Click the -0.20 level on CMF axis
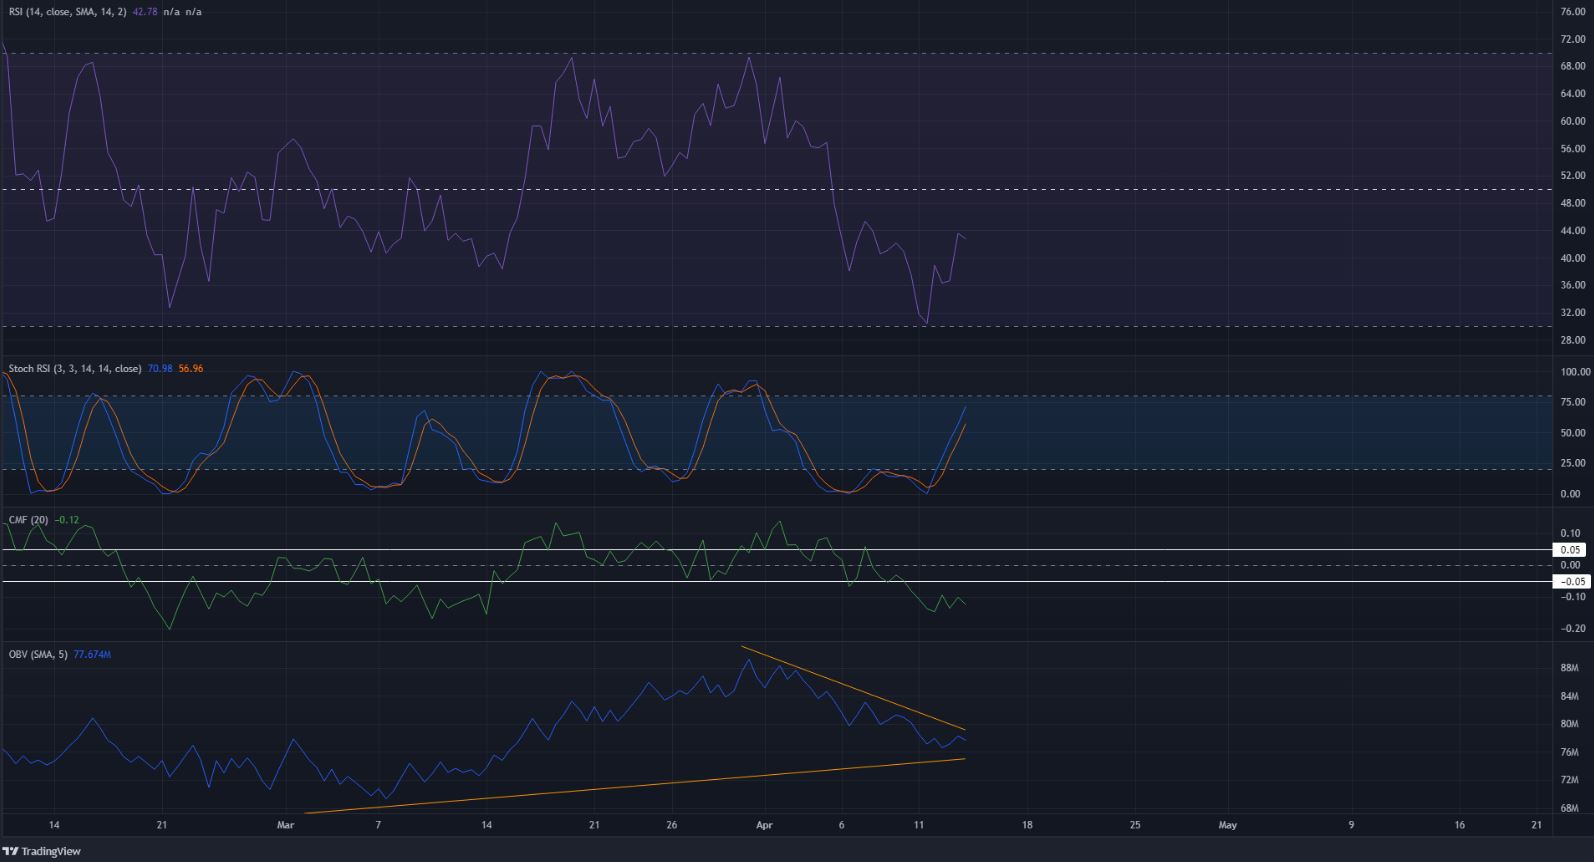This screenshot has height=862, width=1594. 1573,628
